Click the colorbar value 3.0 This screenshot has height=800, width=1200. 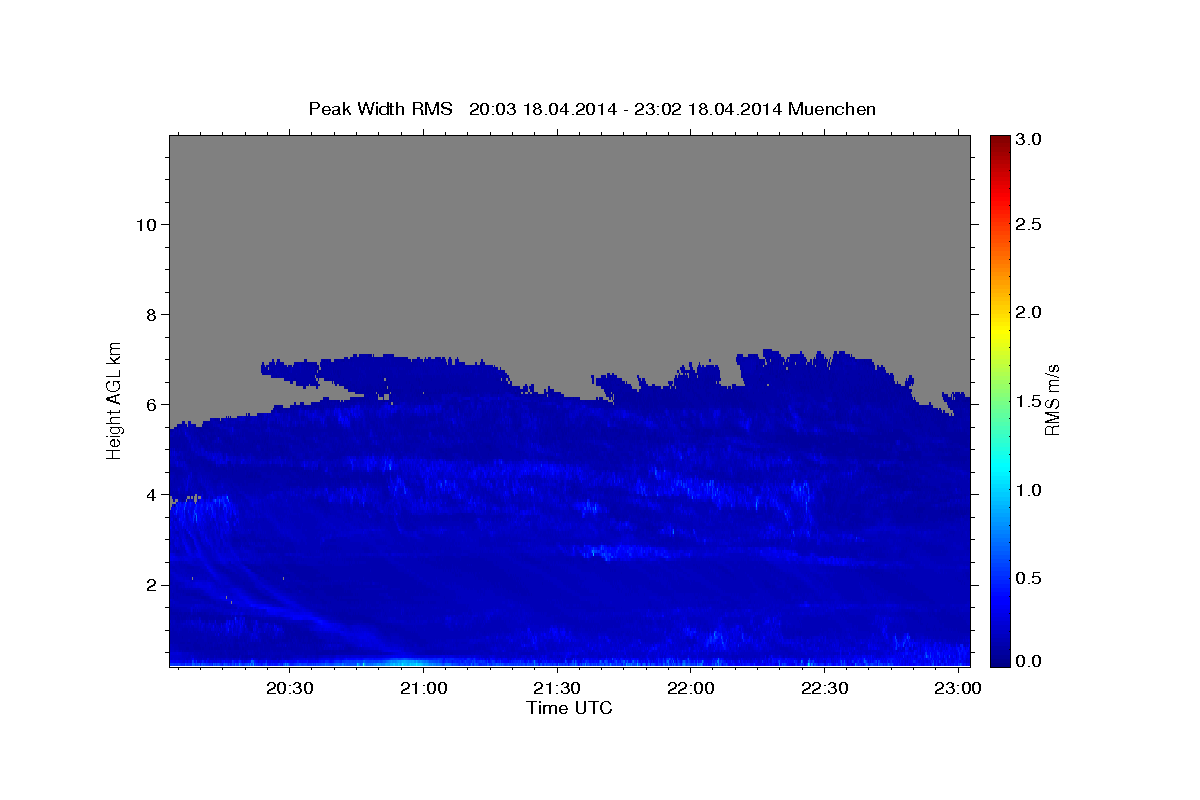1029,139
